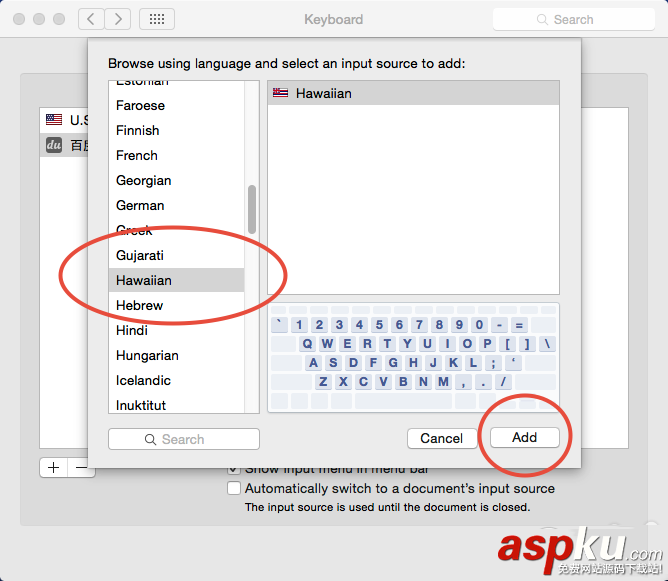This screenshot has width=668, height=581.
Task: Click the Cancel button
Action: (x=442, y=438)
